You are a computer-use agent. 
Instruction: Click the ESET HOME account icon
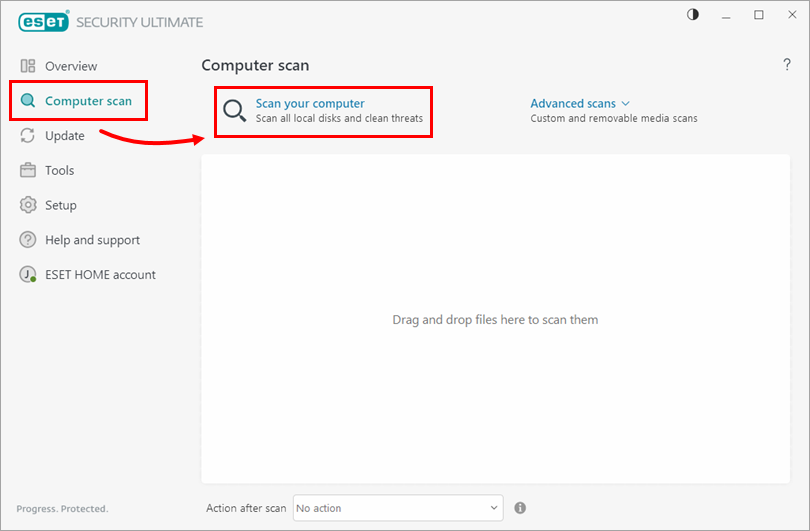28,275
